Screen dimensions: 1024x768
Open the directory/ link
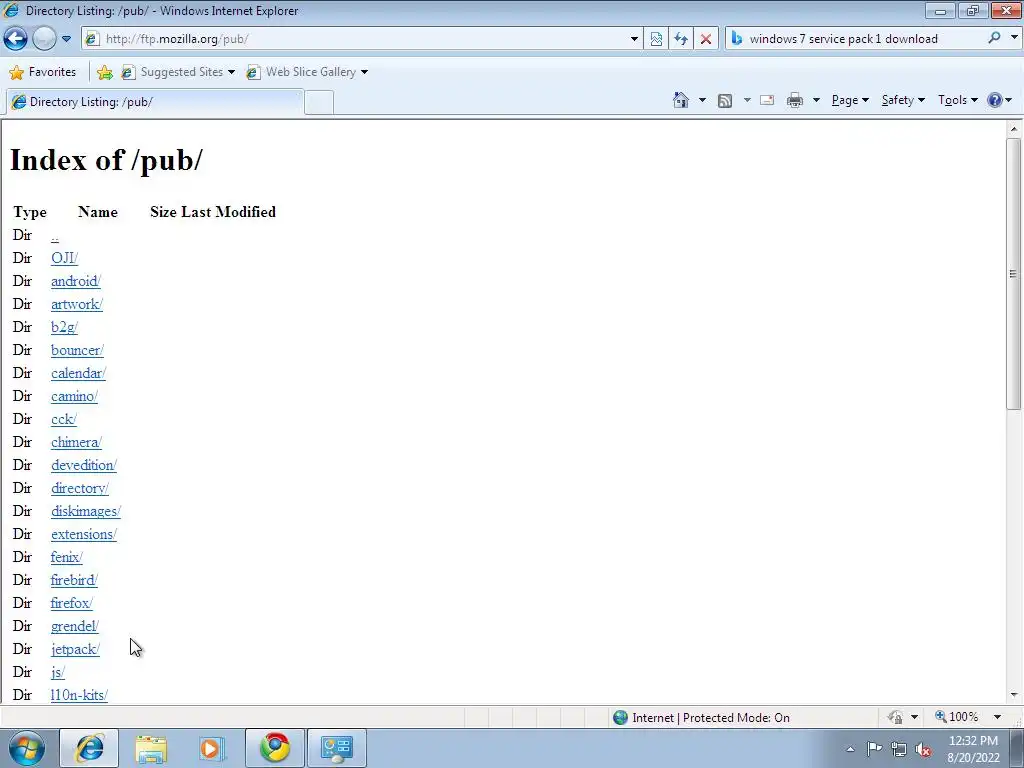[80, 488]
